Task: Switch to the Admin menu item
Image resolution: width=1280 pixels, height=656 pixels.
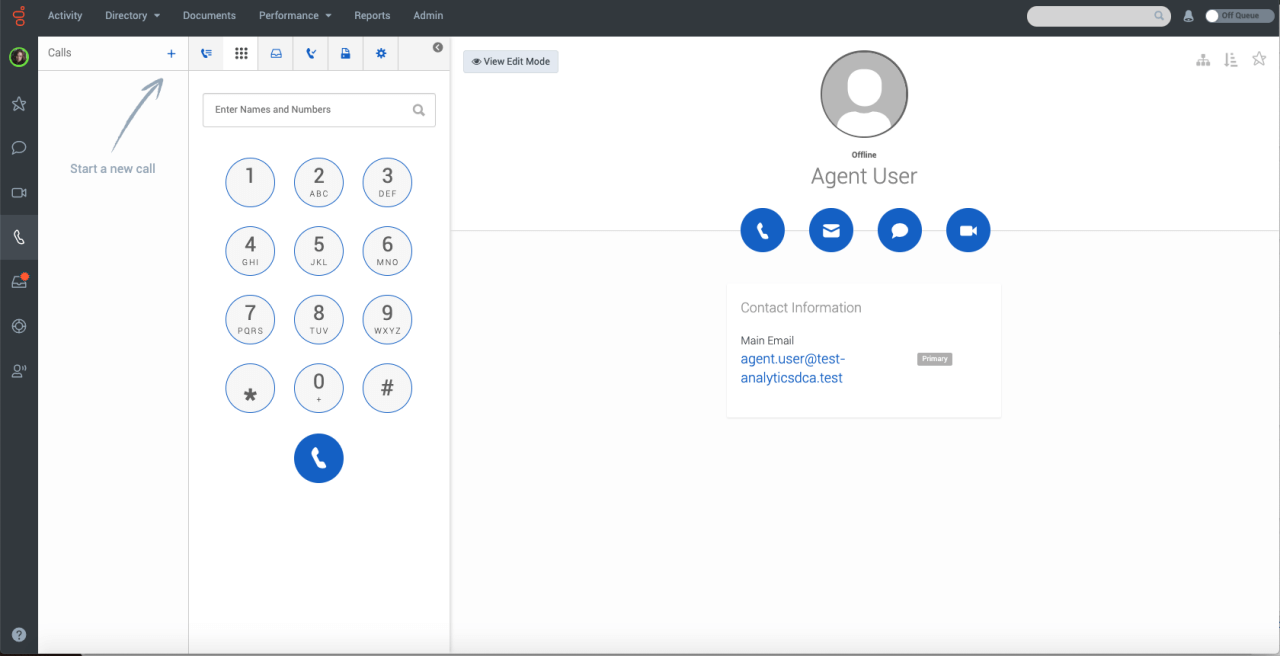Action: [428, 15]
